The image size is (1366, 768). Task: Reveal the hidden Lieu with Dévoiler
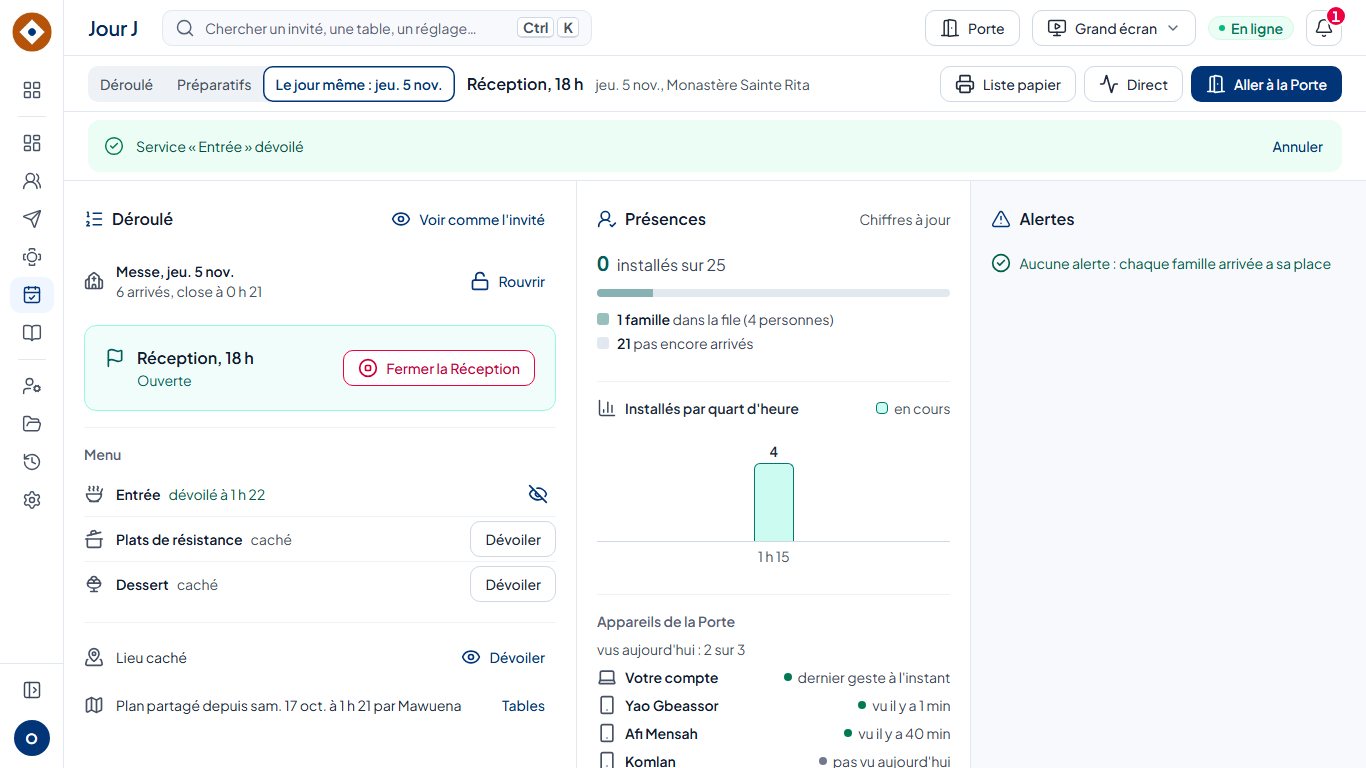tap(503, 658)
